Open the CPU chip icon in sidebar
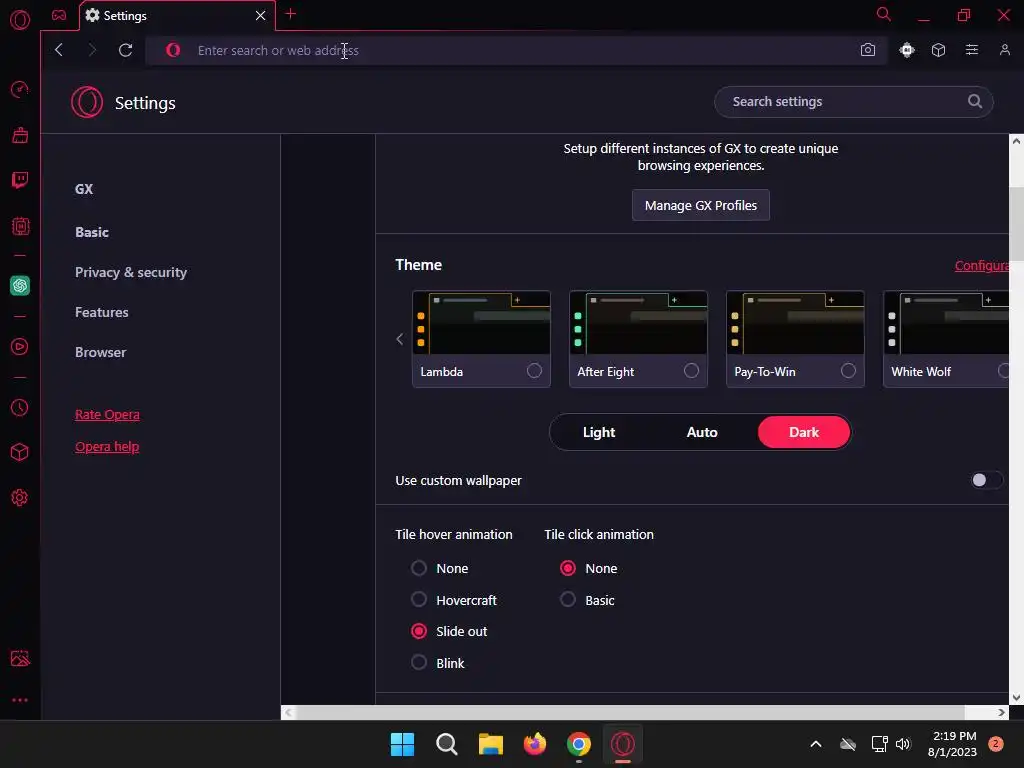Viewport: 1024px width, 768px height. click(20, 226)
